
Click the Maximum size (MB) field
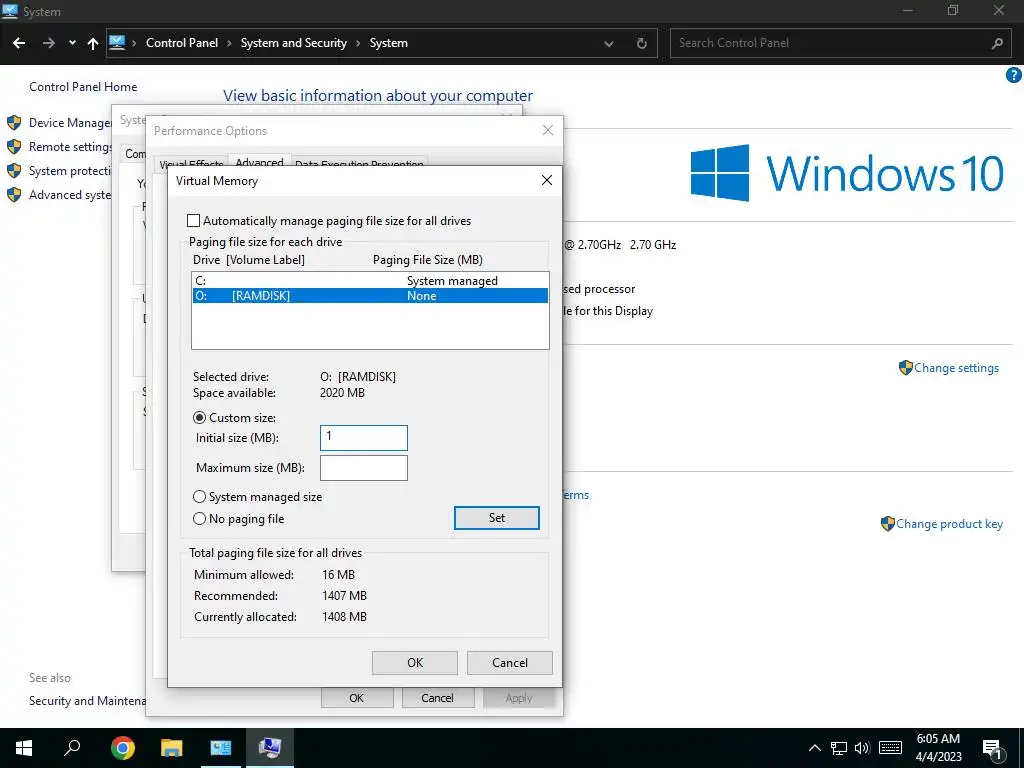364,468
